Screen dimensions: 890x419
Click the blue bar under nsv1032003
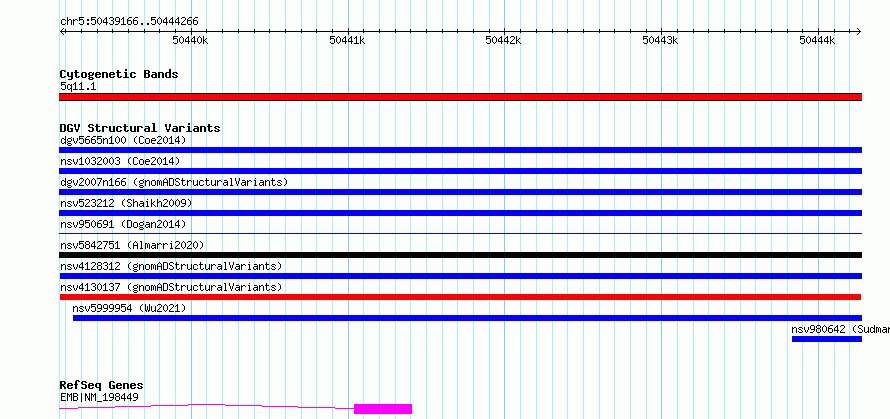pyautogui.click(x=460, y=171)
